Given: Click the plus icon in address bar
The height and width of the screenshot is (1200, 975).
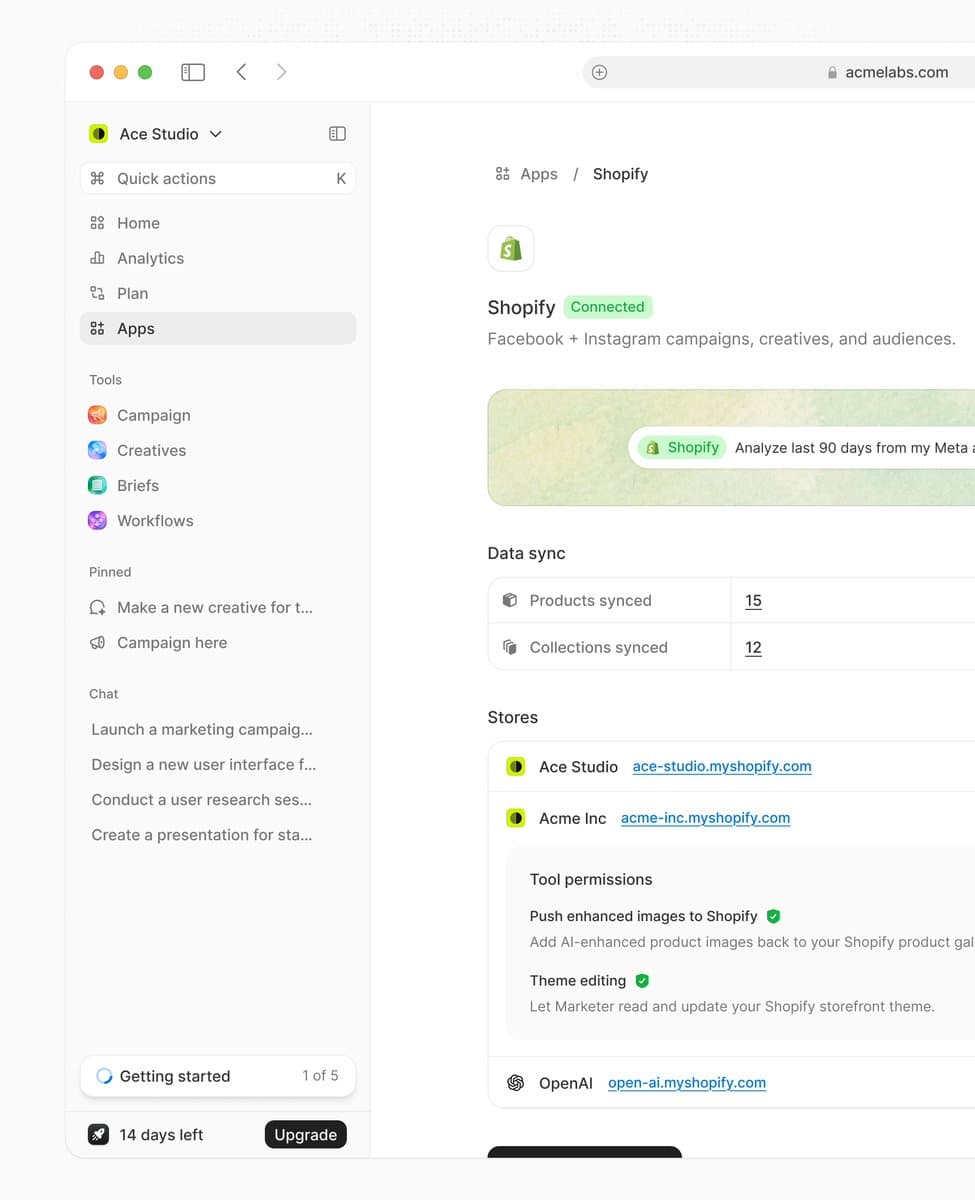Looking at the screenshot, I should click(600, 72).
